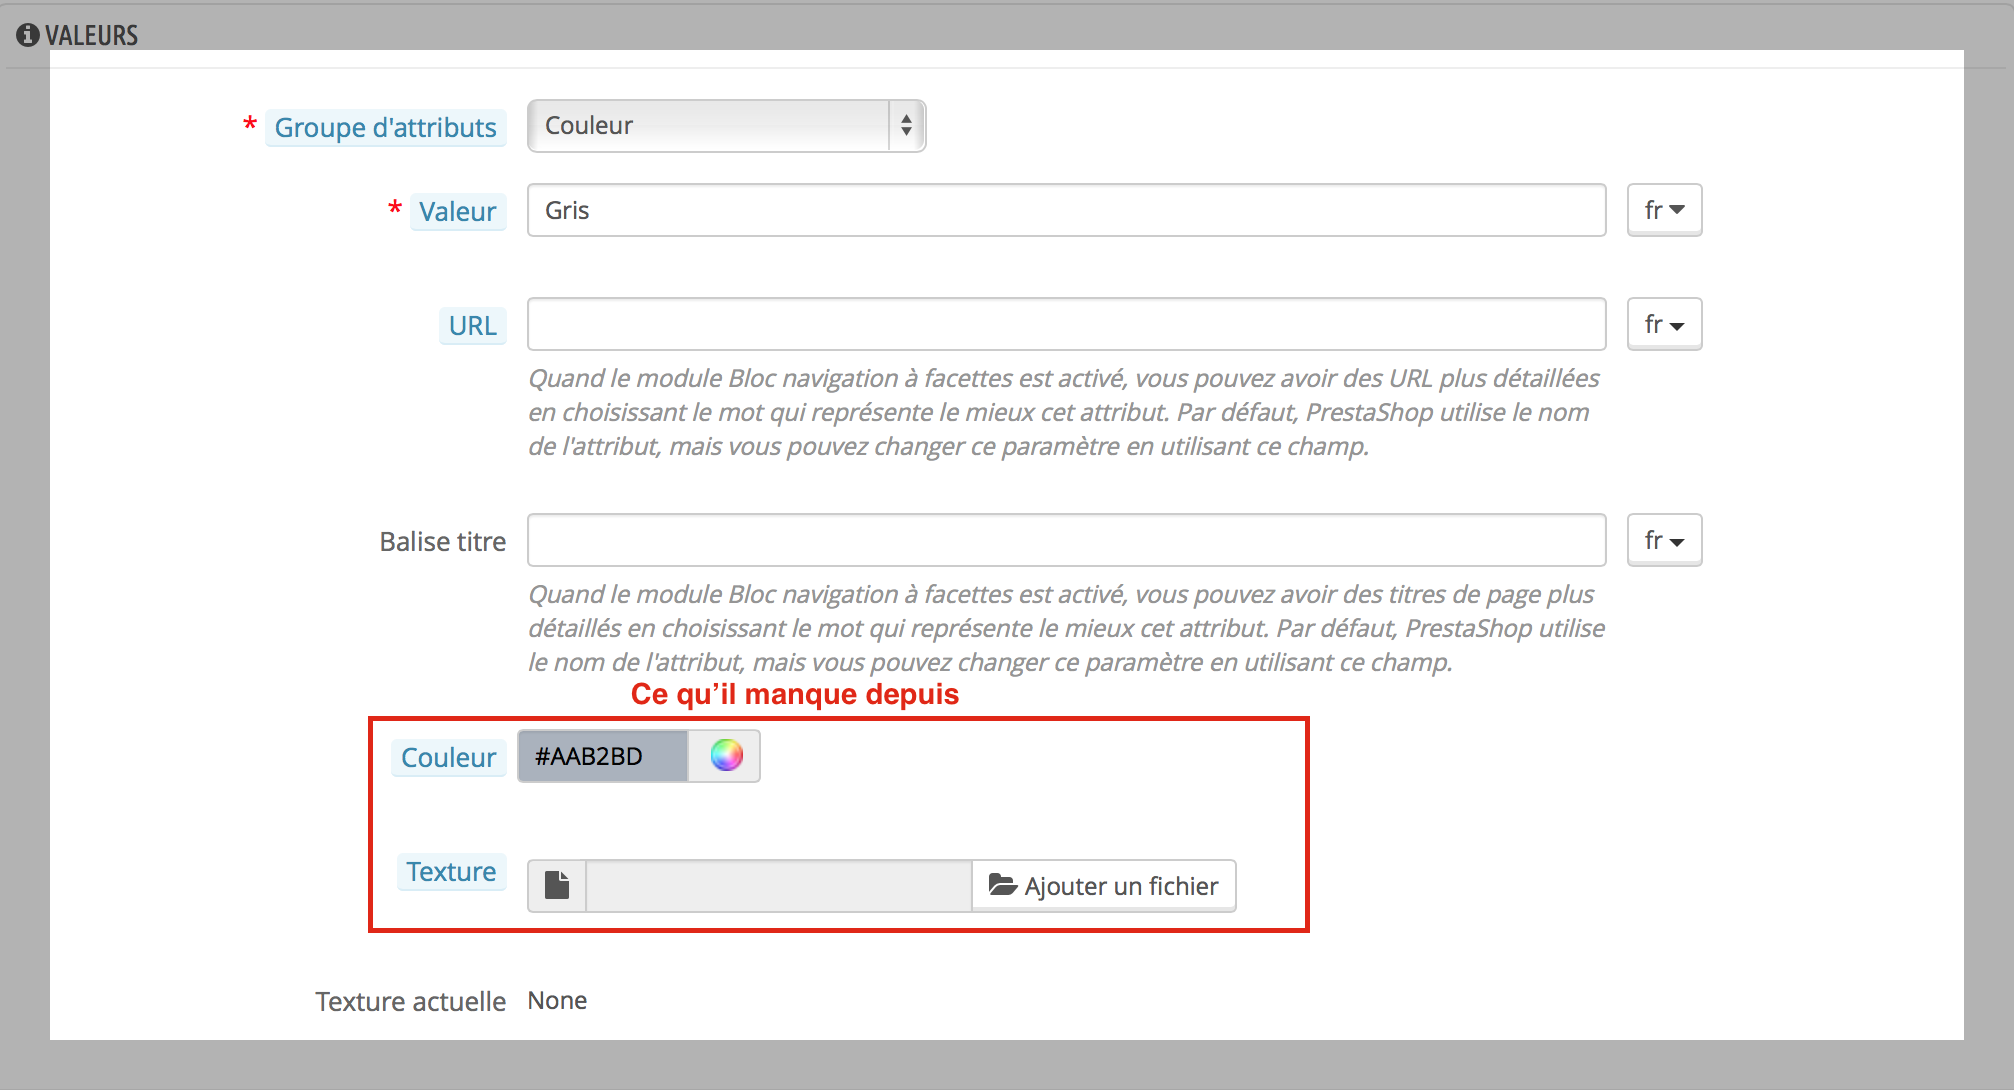Focus the Balise titre text field
The image size is (2014, 1090).
(x=1065, y=540)
